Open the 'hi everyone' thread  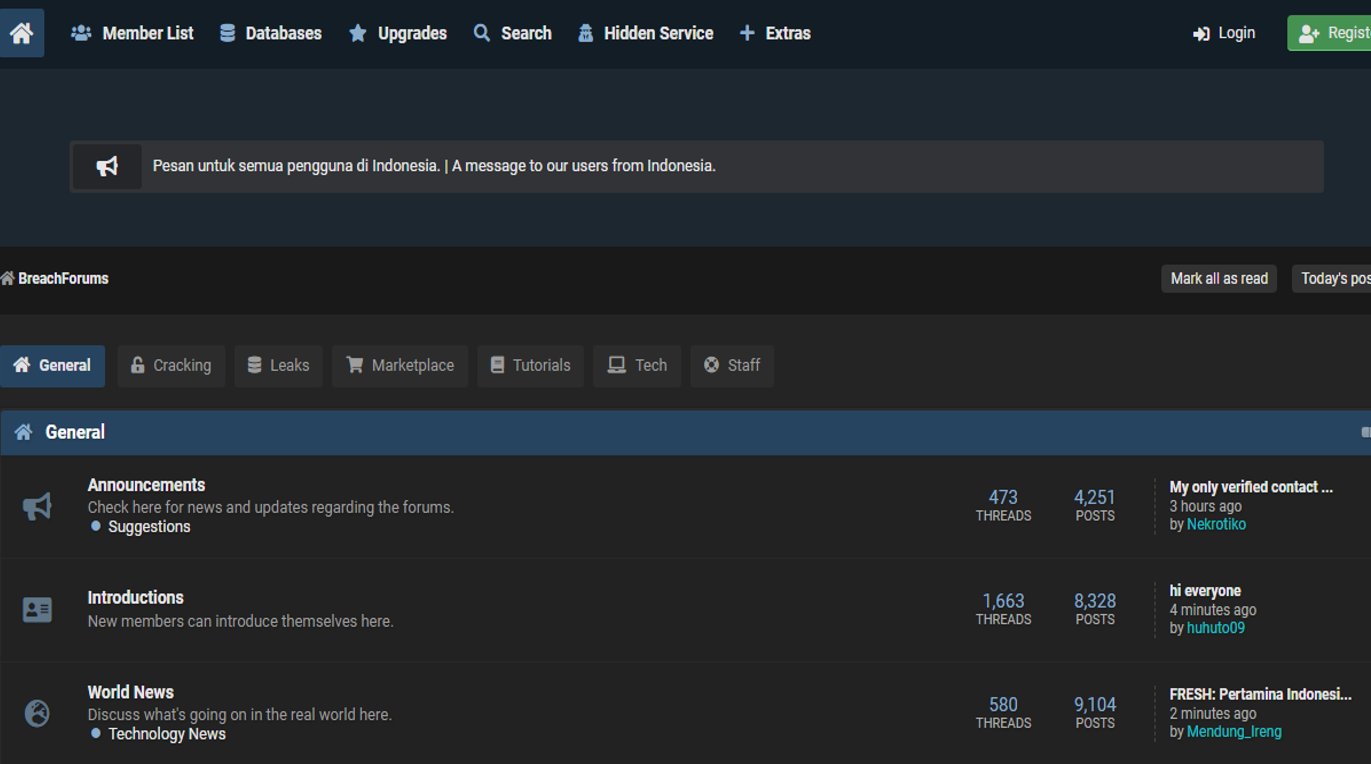[1205, 591]
